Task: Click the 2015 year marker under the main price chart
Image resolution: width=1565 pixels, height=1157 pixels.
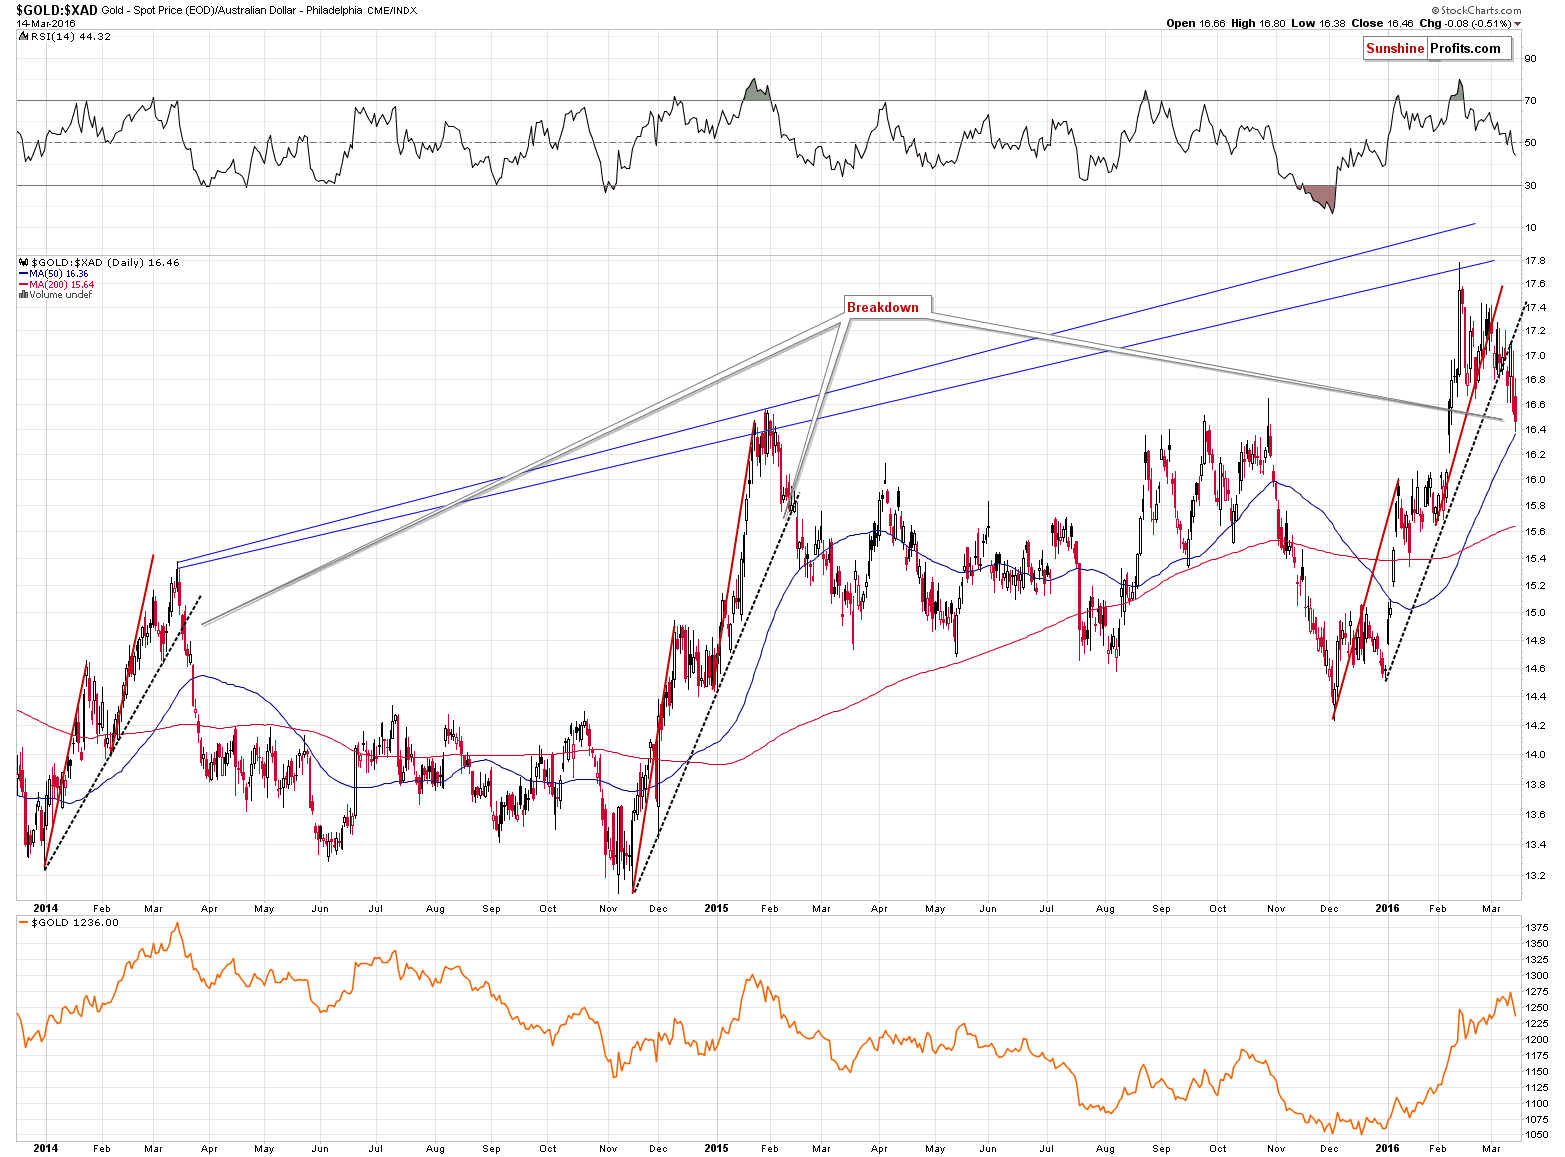Action: (x=716, y=909)
